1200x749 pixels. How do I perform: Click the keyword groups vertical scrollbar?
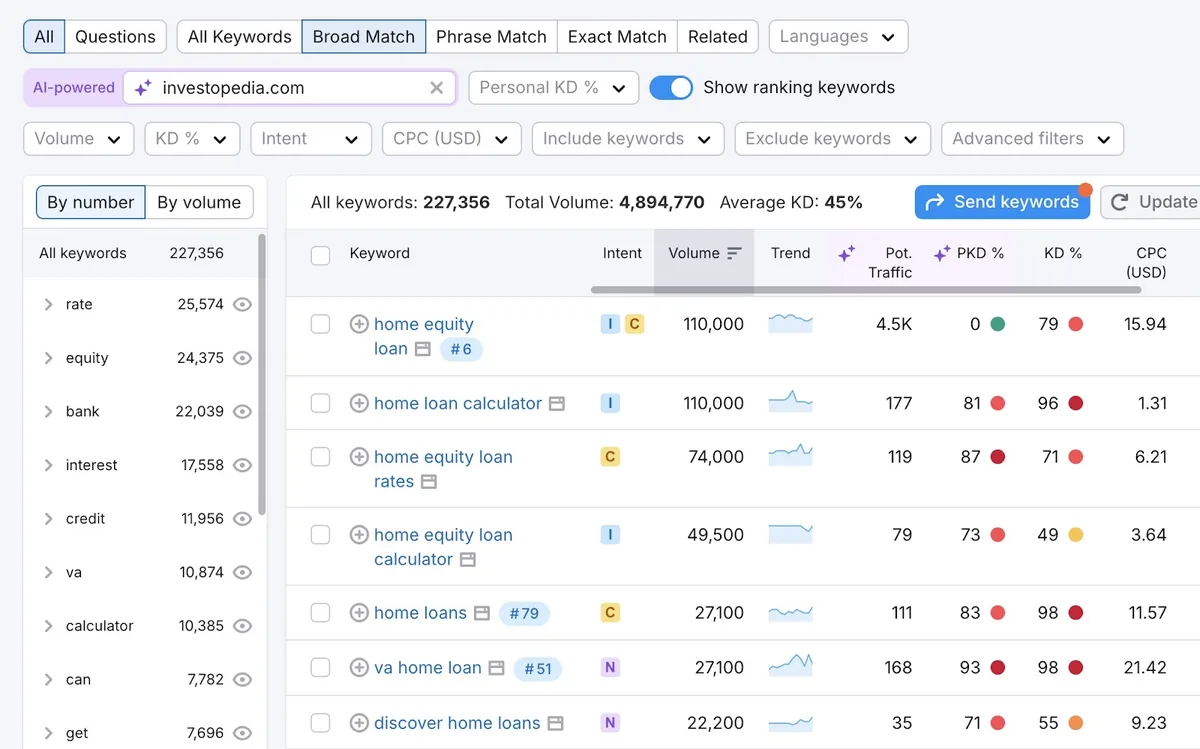pyautogui.click(x=262, y=374)
